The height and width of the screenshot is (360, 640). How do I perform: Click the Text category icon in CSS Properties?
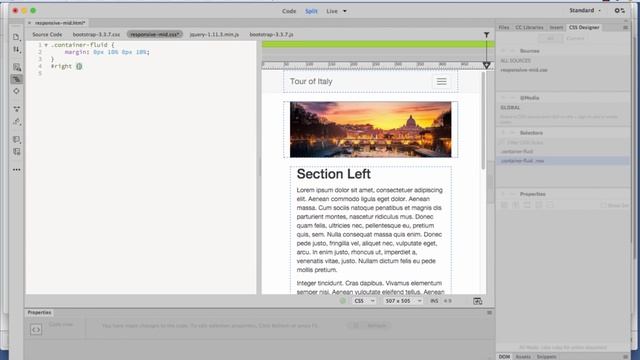(516, 205)
